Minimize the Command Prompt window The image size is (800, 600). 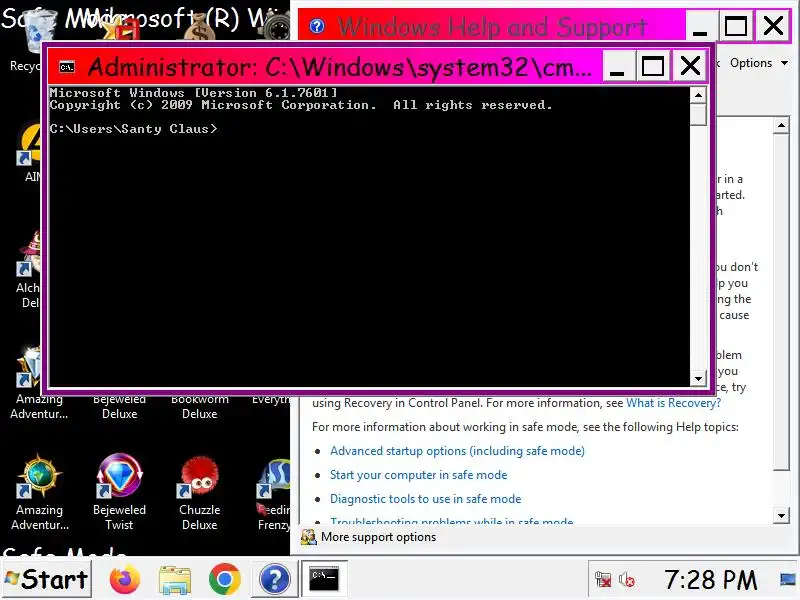pos(618,66)
